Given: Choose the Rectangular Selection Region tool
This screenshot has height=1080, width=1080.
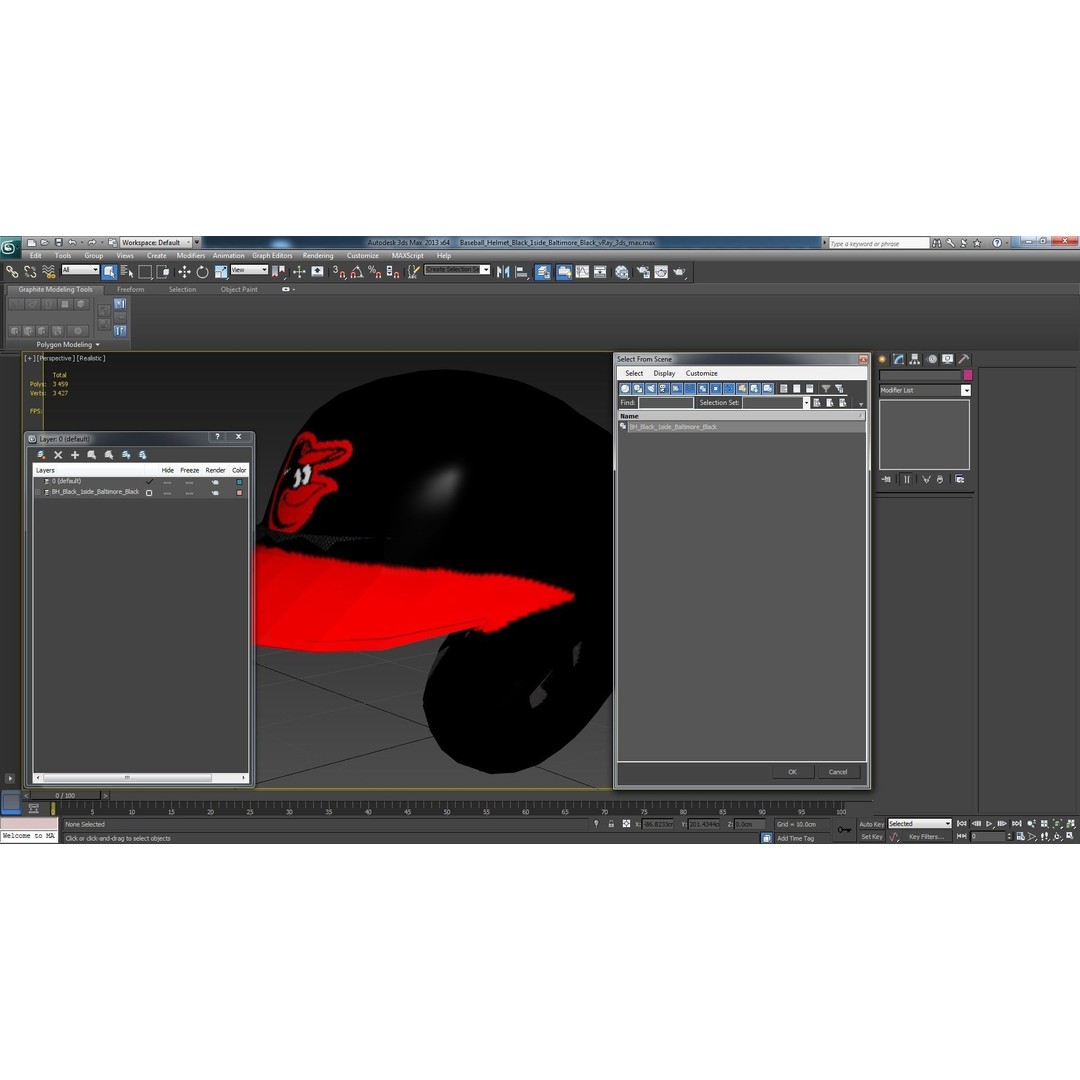Looking at the screenshot, I should point(145,272).
